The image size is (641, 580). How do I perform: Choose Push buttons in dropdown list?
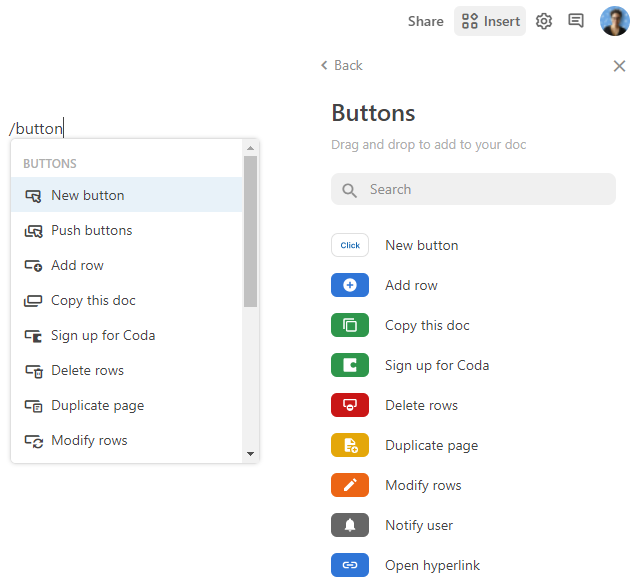(x=91, y=230)
